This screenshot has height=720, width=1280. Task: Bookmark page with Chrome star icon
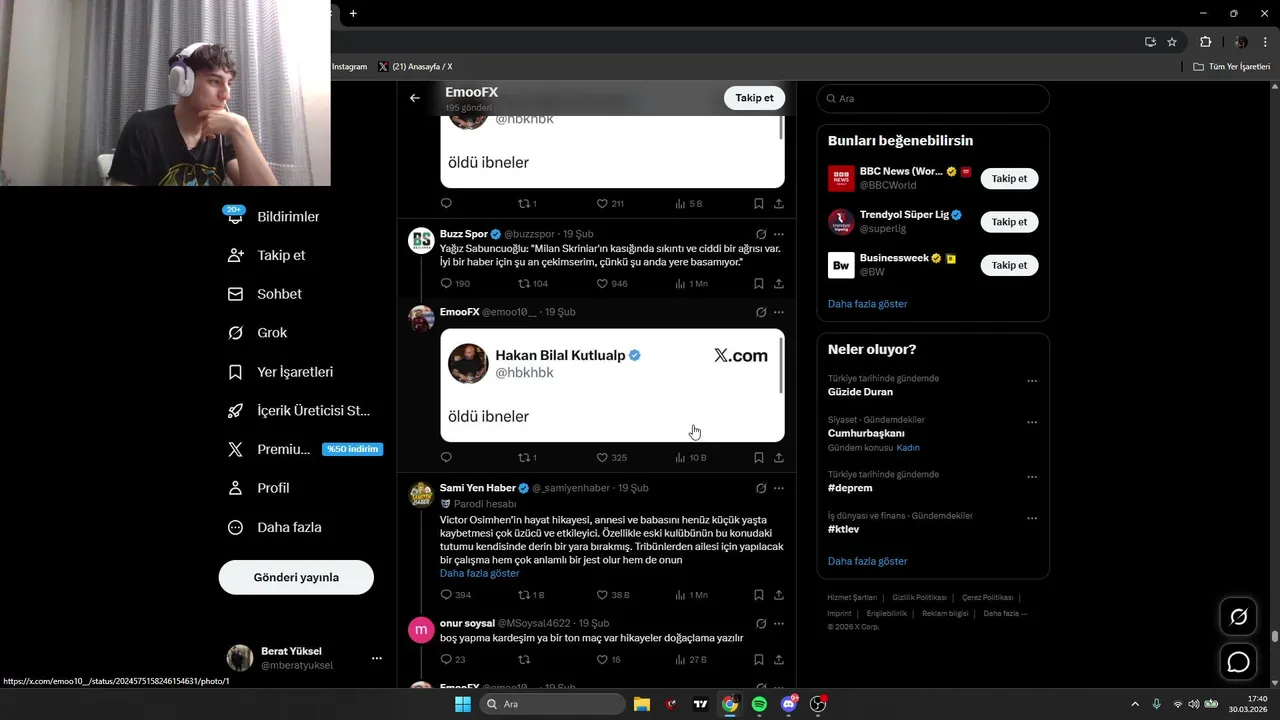[x=1172, y=42]
